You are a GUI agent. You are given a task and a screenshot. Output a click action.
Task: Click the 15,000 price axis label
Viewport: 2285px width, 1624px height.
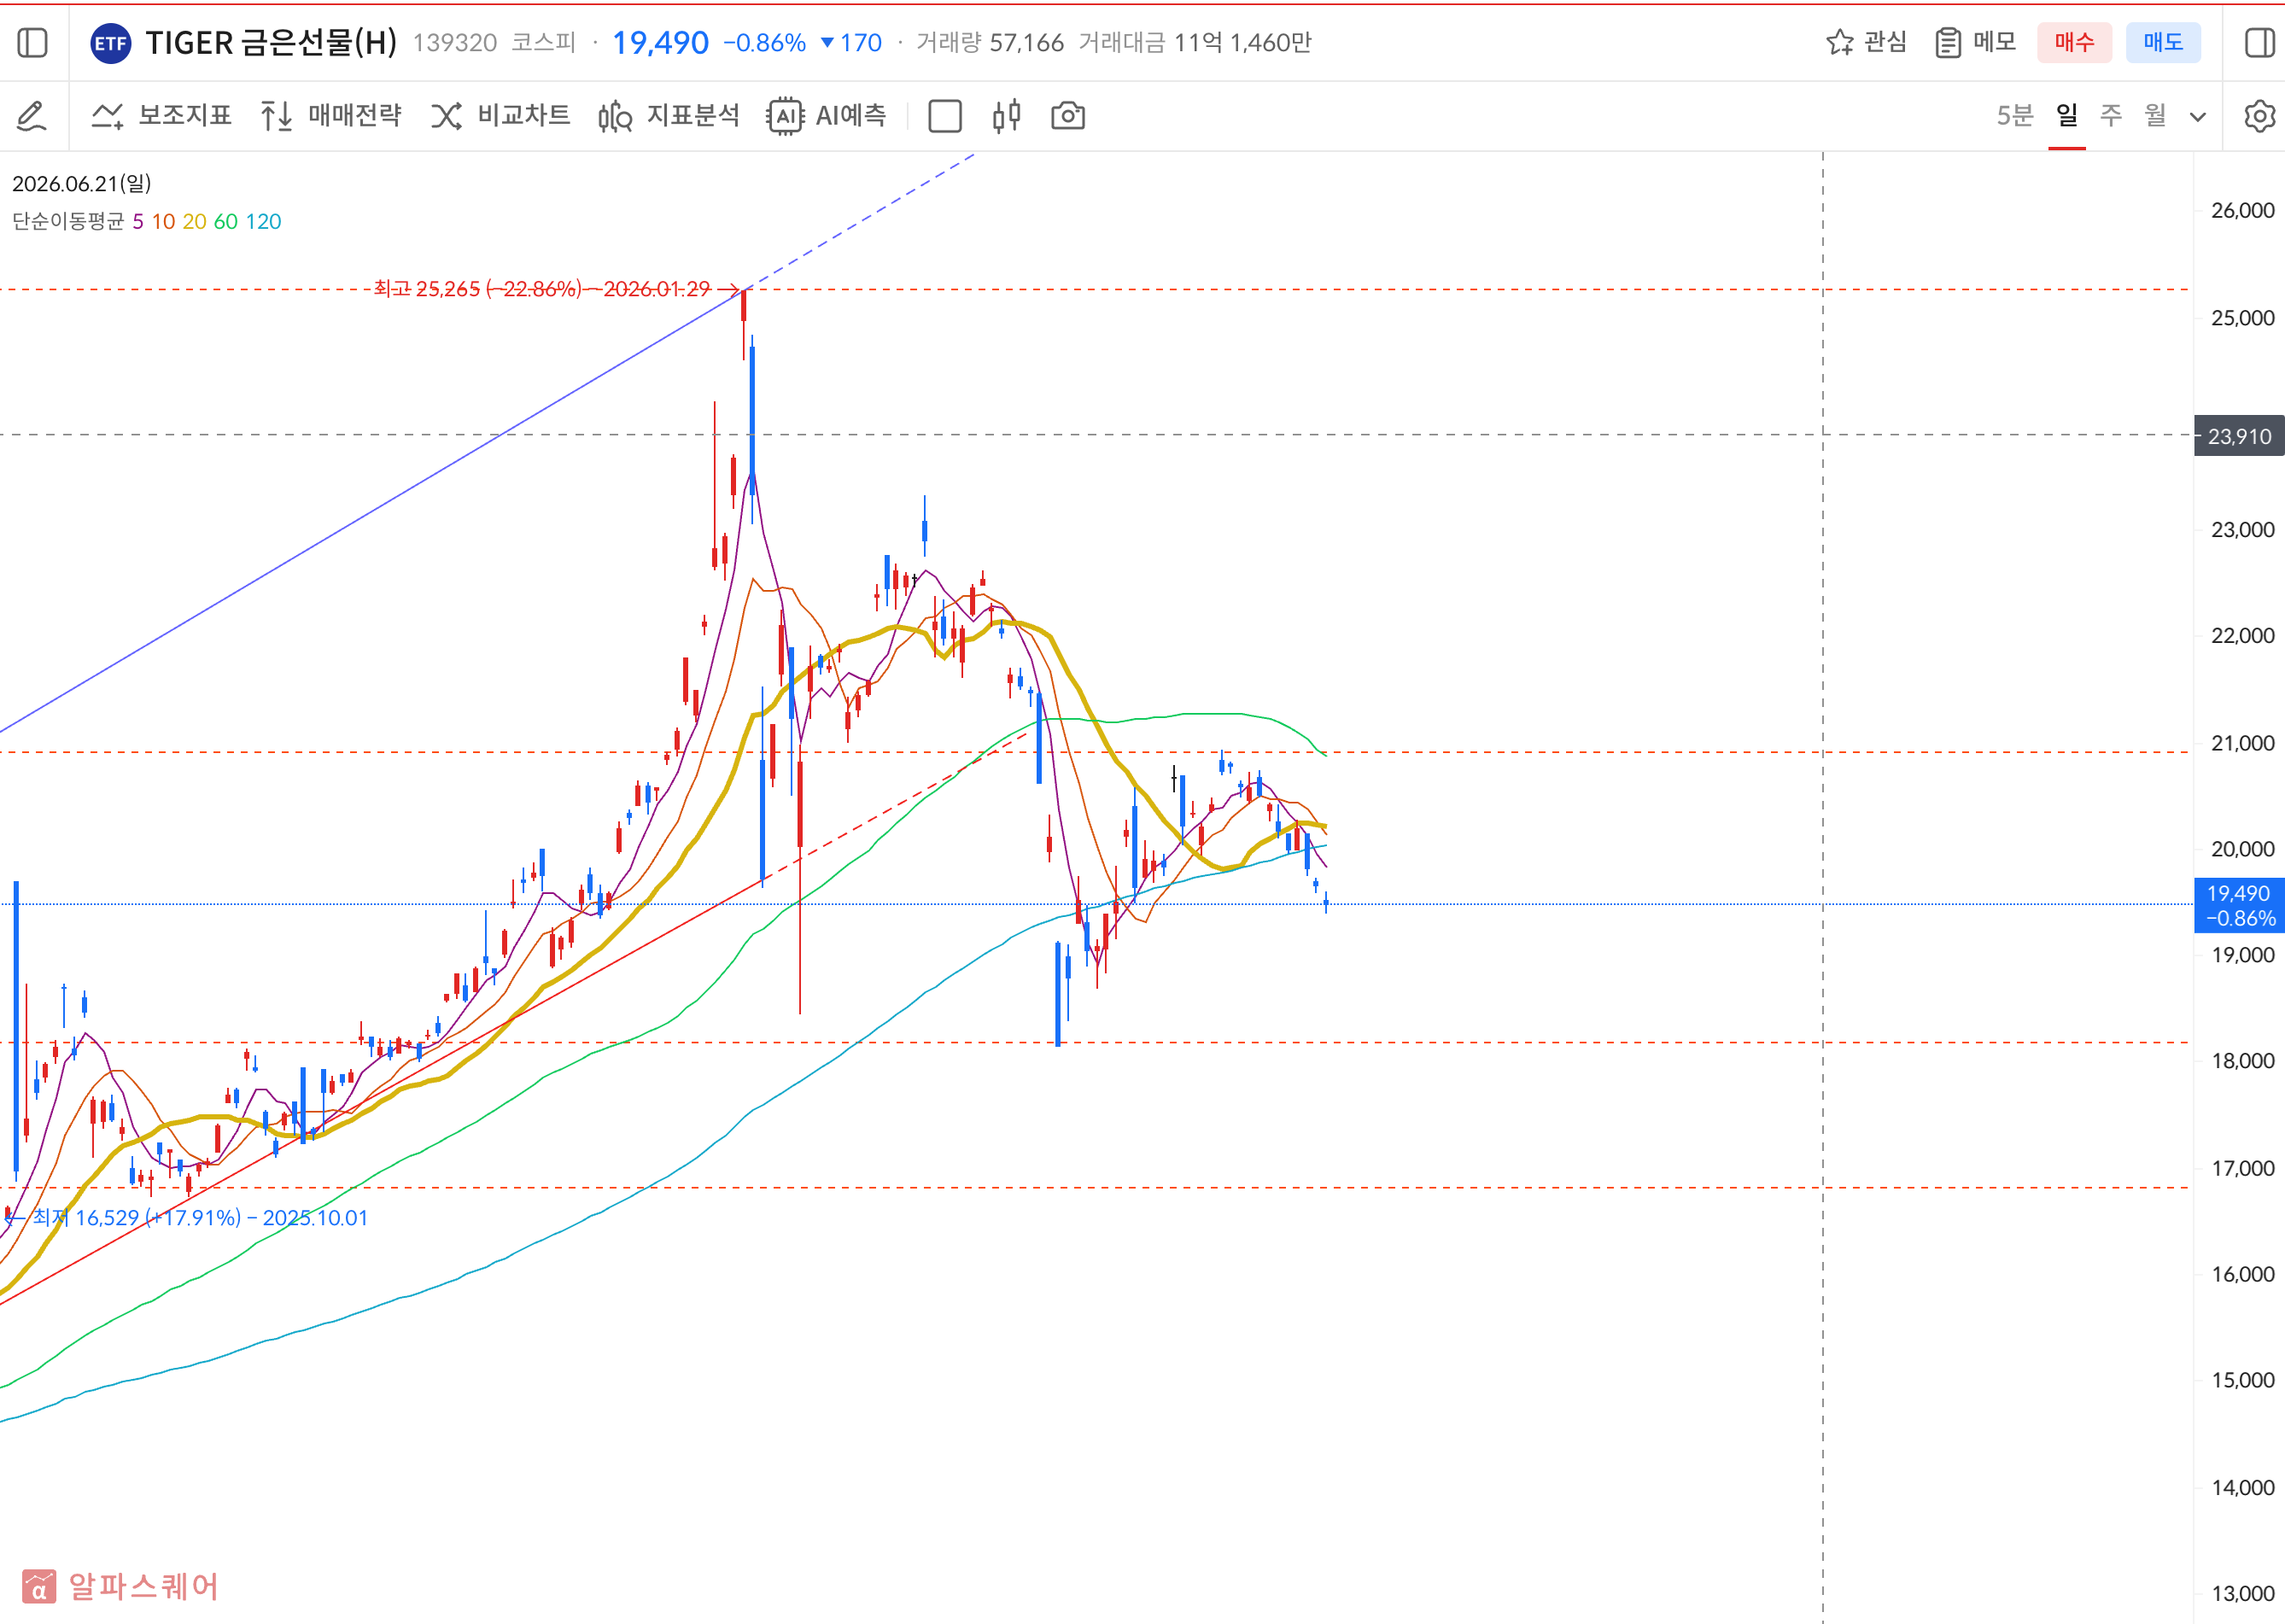[x=2243, y=1380]
